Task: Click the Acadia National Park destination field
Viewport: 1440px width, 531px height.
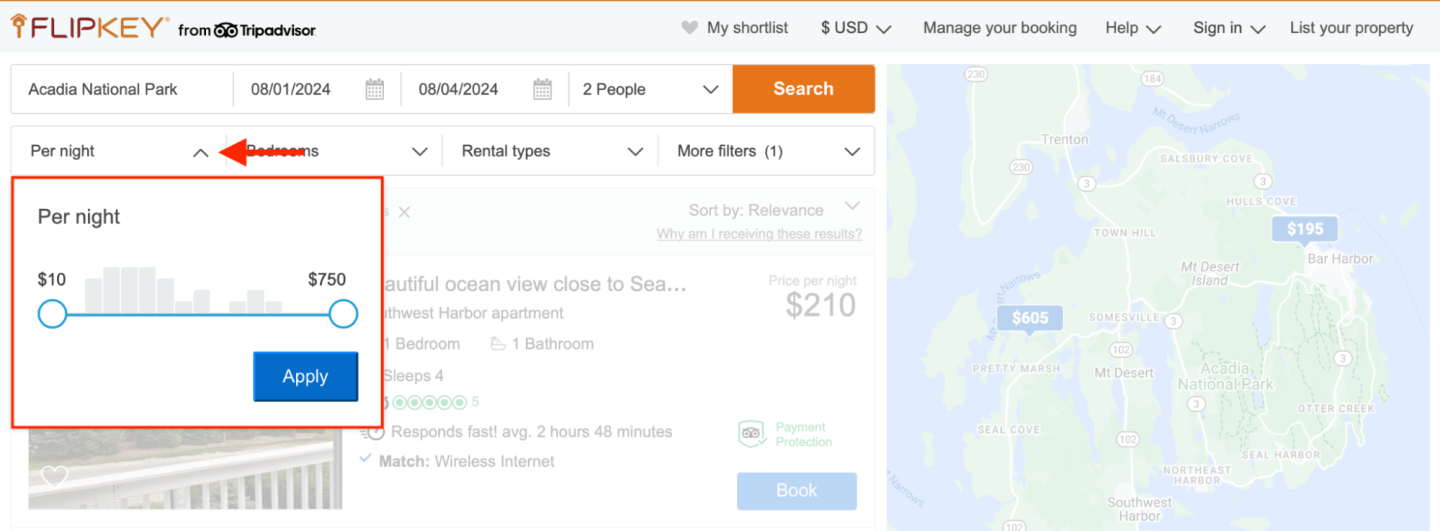Action: (122, 90)
